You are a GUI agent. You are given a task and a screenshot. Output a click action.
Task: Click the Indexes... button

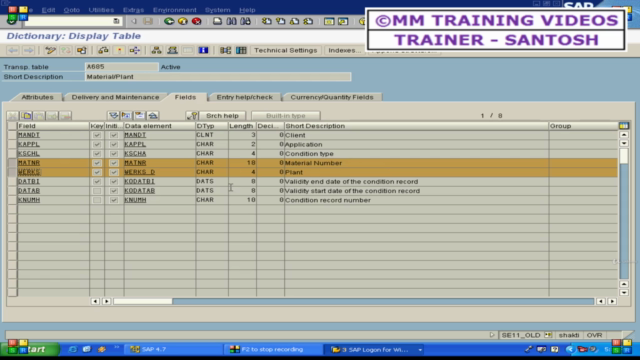click(344, 50)
